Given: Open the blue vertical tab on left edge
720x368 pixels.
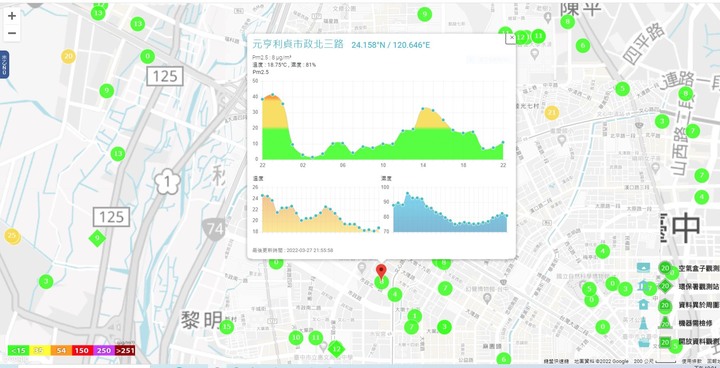Looking at the screenshot, I should [x=4, y=64].
